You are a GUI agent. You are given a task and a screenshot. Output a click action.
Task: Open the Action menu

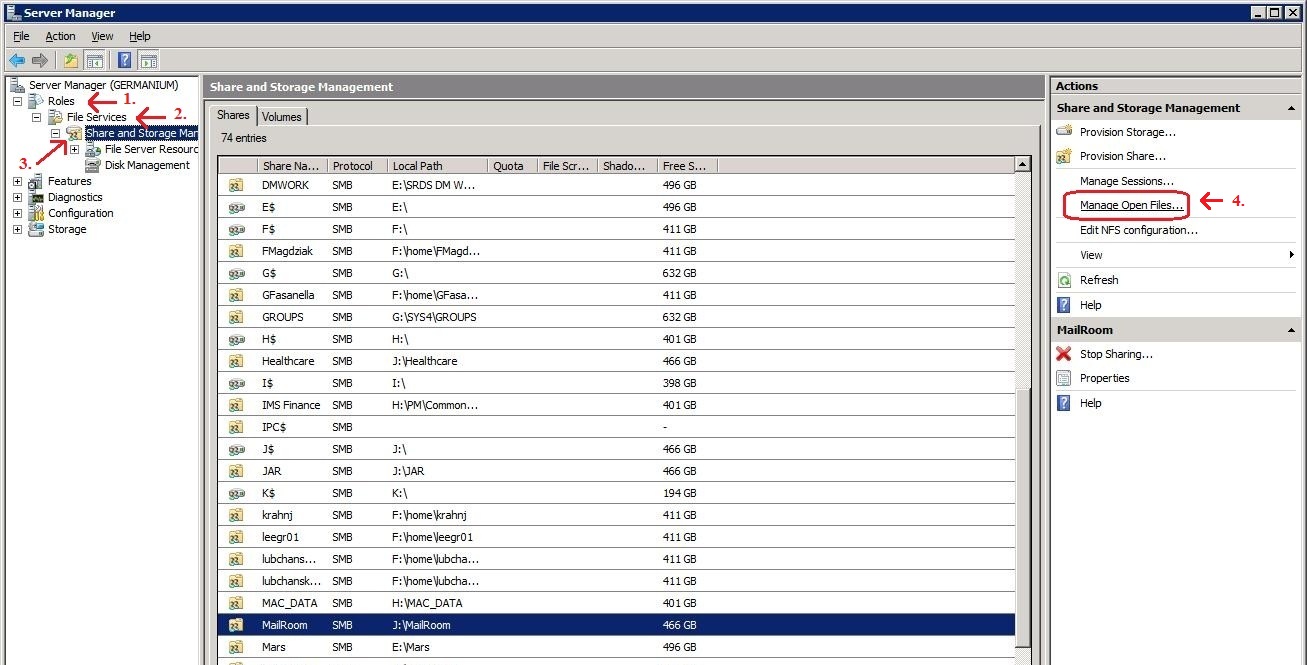point(60,36)
